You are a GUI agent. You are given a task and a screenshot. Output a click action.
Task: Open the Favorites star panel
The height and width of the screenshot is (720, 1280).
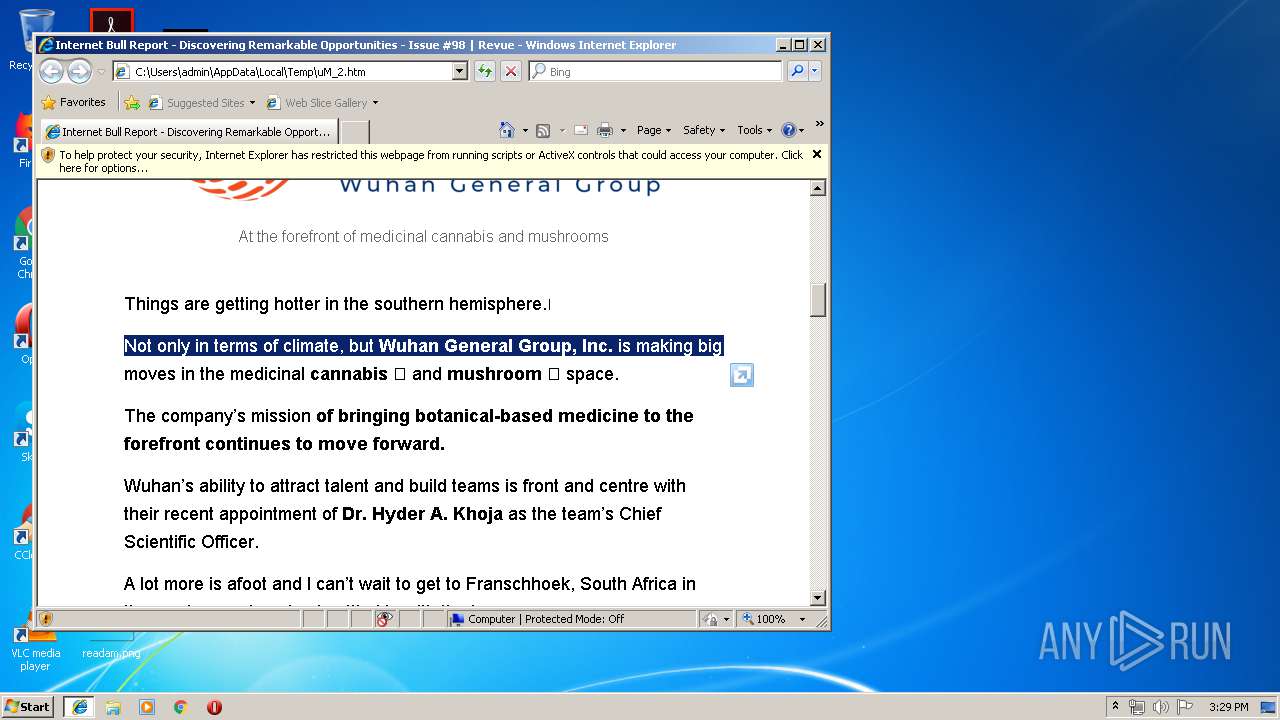pyautogui.click(x=73, y=102)
